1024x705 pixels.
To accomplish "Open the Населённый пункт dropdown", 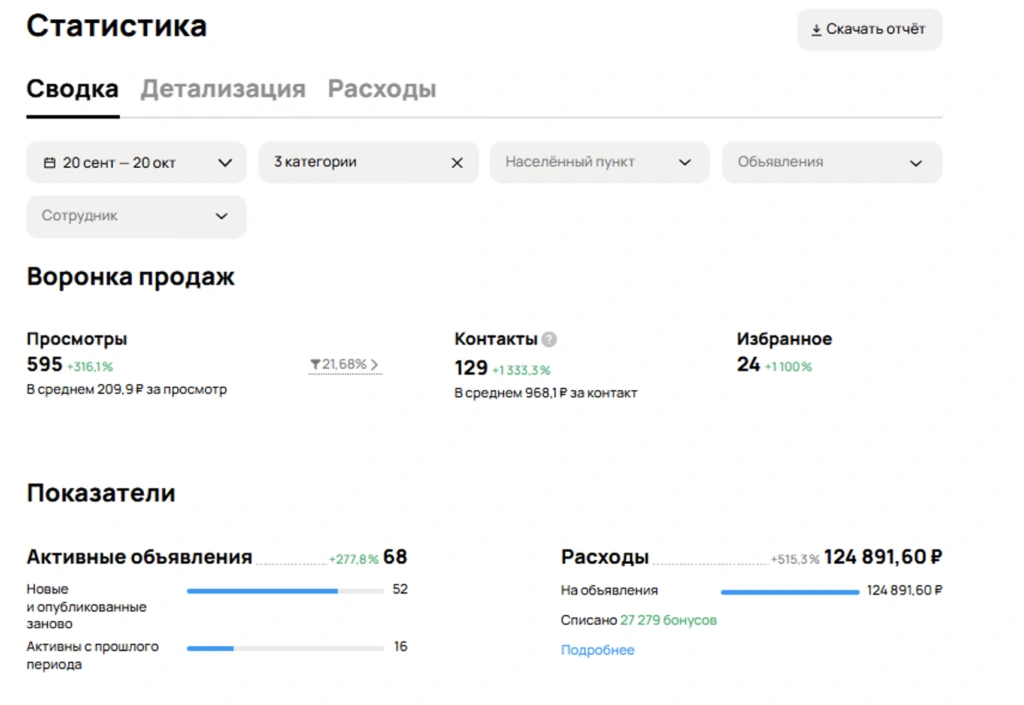I will click(600, 162).
